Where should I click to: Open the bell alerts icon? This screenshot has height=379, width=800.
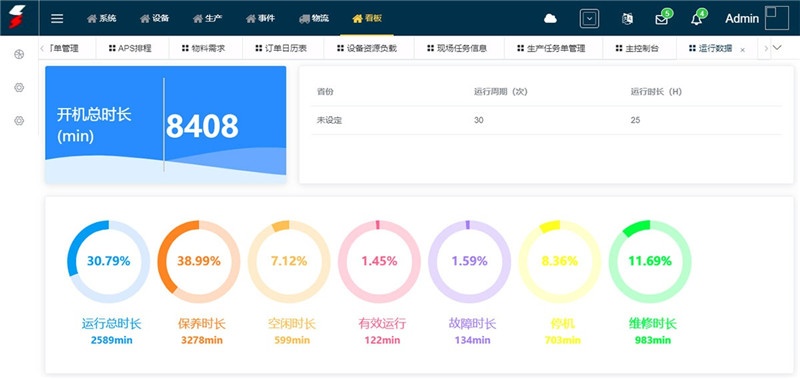click(x=696, y=19)
